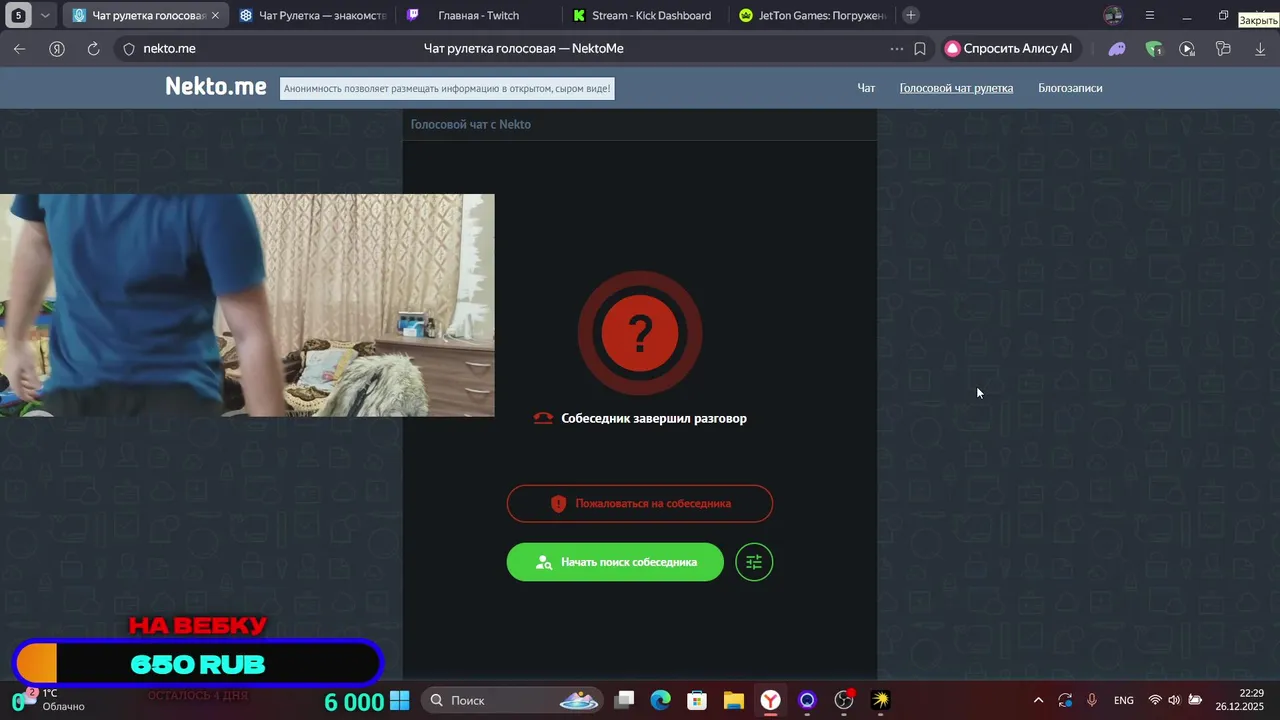
Task: Click the red question mark avatar
Action: click(640, 333)
